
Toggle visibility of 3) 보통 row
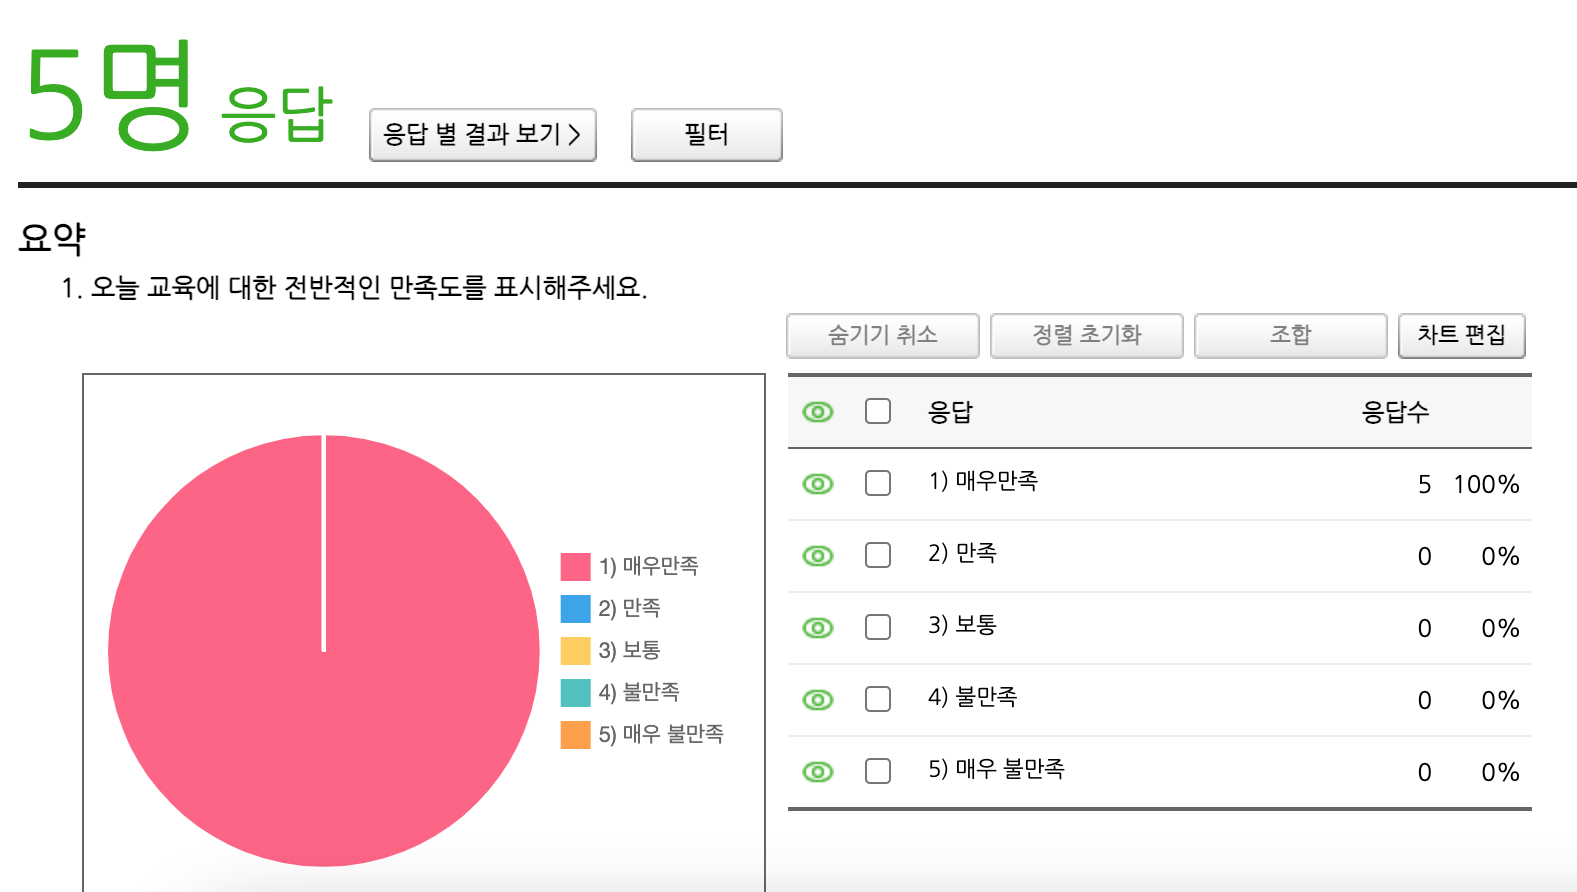tap(818, 628)
